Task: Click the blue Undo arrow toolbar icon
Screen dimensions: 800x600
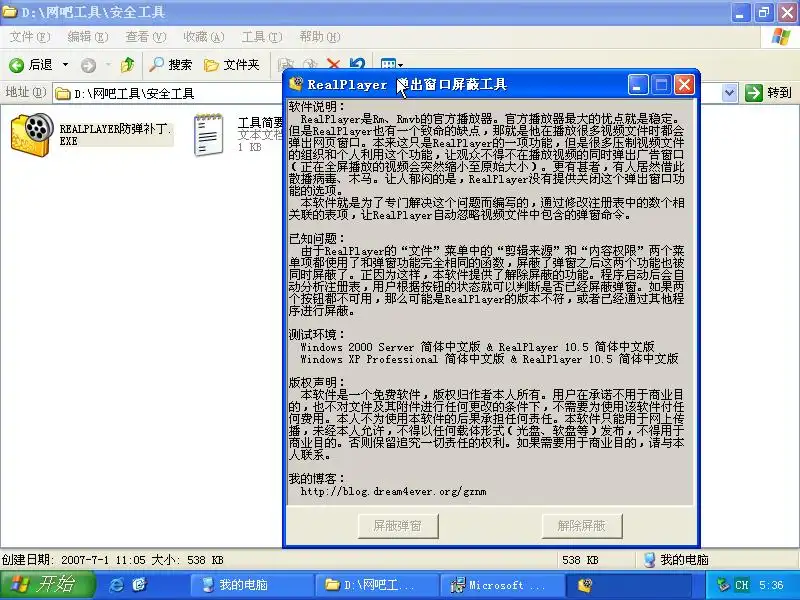Action: 357,63
